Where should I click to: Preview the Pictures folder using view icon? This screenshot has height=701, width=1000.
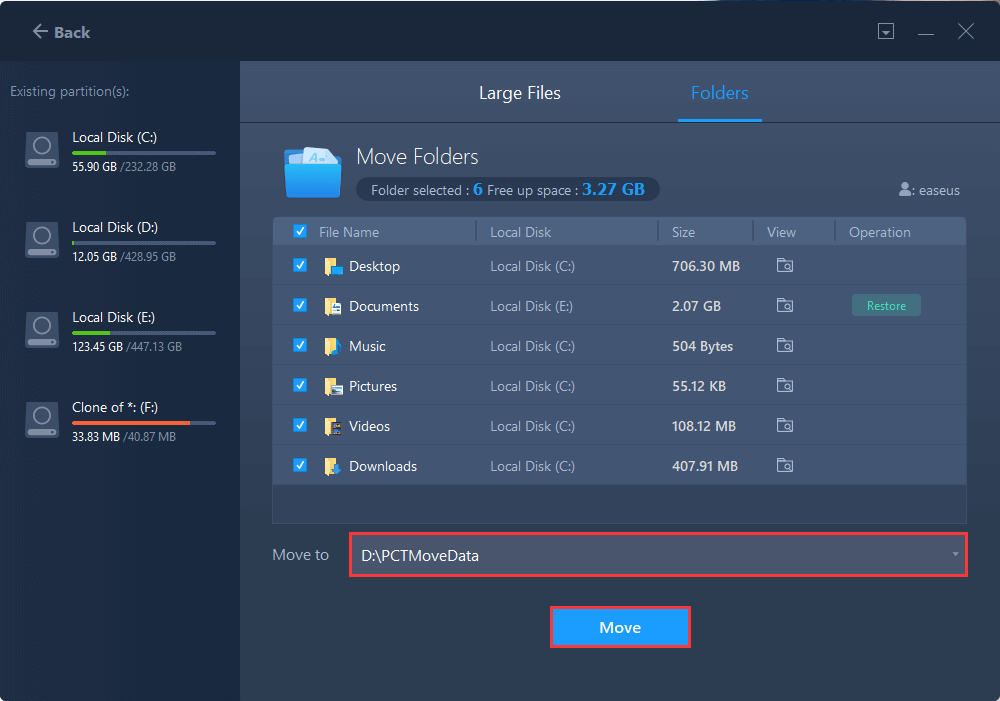(x=785, y=386)
